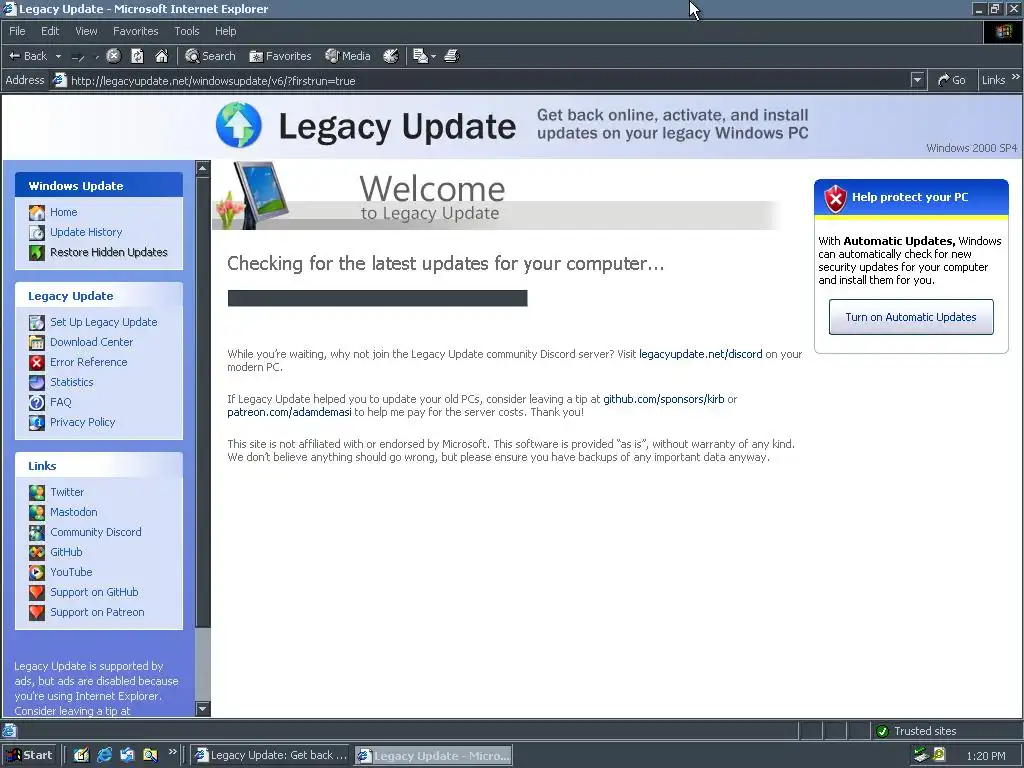The height and width of the screenshot is (768, 1024).
Task: Open the Help menu
Action: pos(225,31)
